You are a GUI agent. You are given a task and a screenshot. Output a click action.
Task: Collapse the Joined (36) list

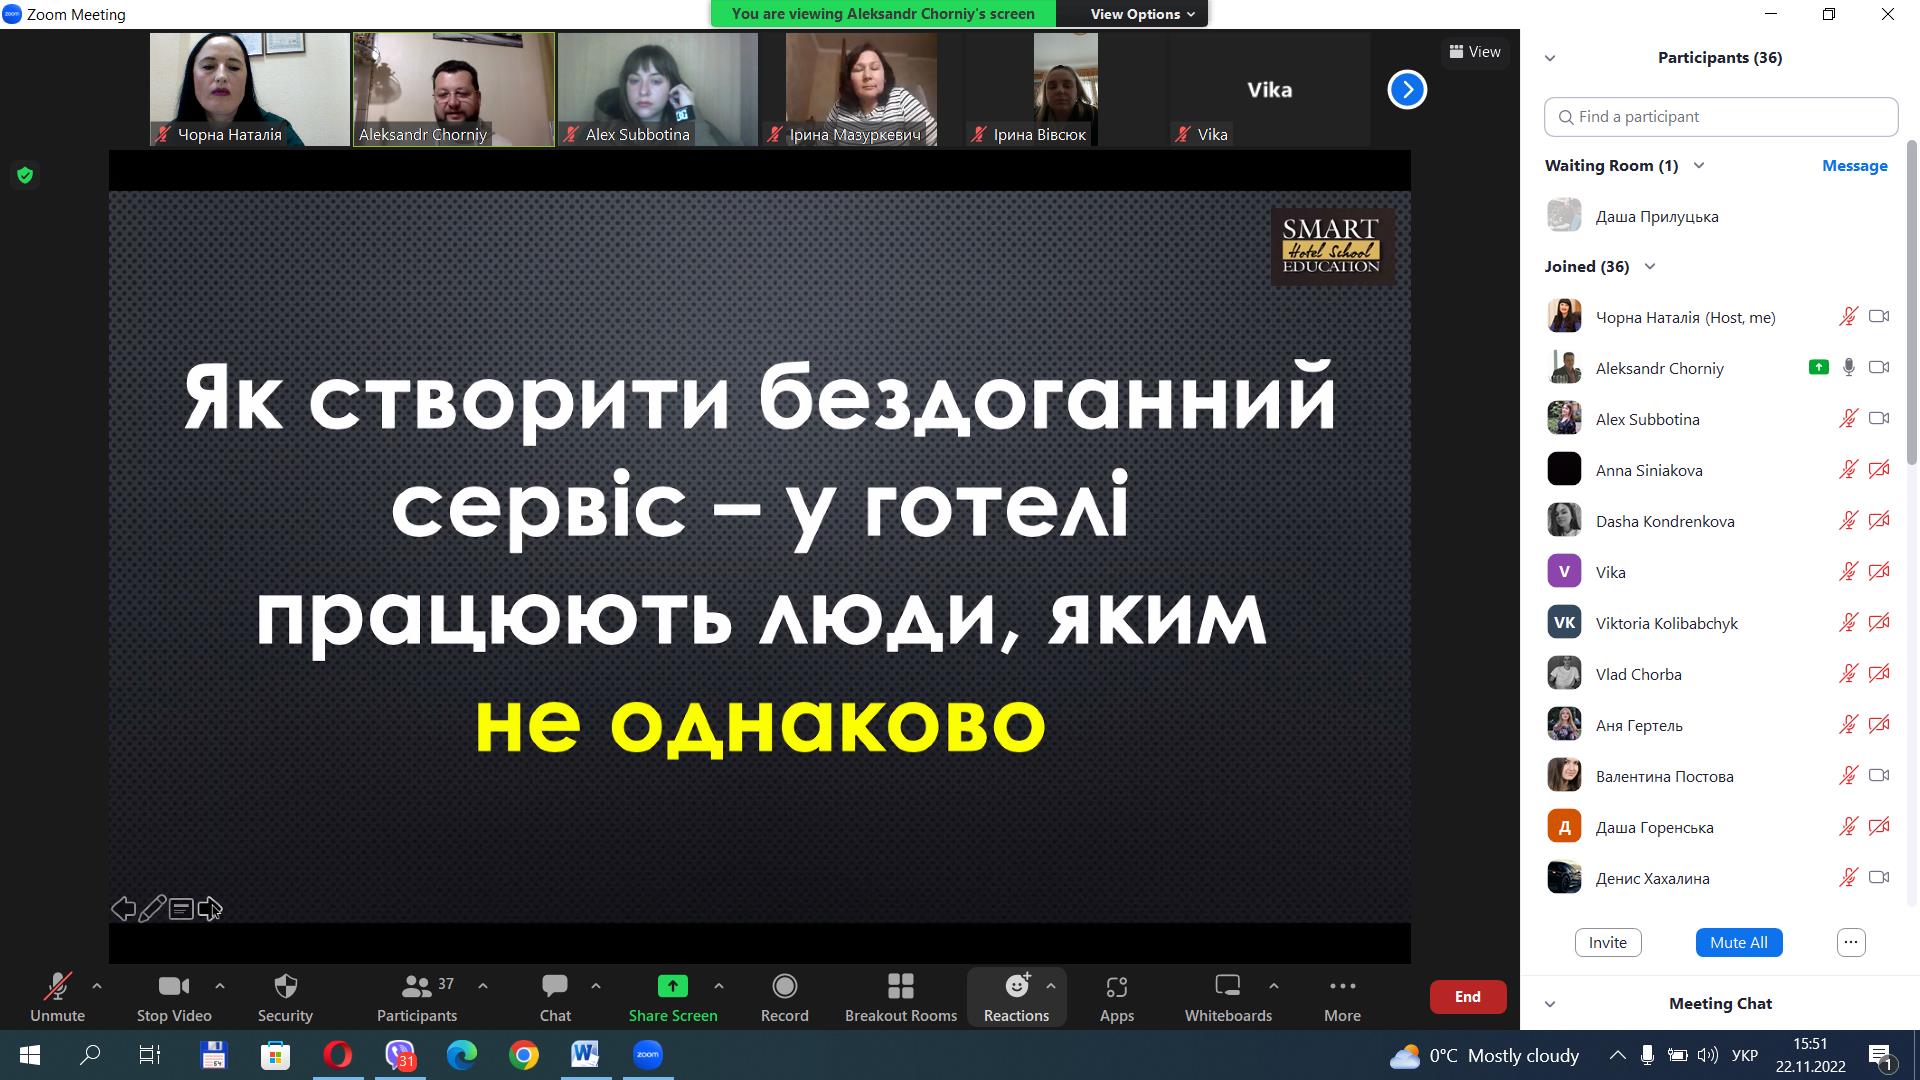pos(1650,267)
